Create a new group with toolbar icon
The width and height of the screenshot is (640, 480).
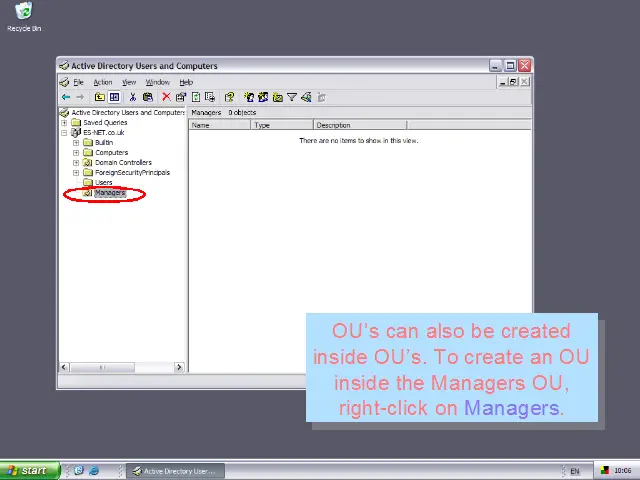coord(263,97)
